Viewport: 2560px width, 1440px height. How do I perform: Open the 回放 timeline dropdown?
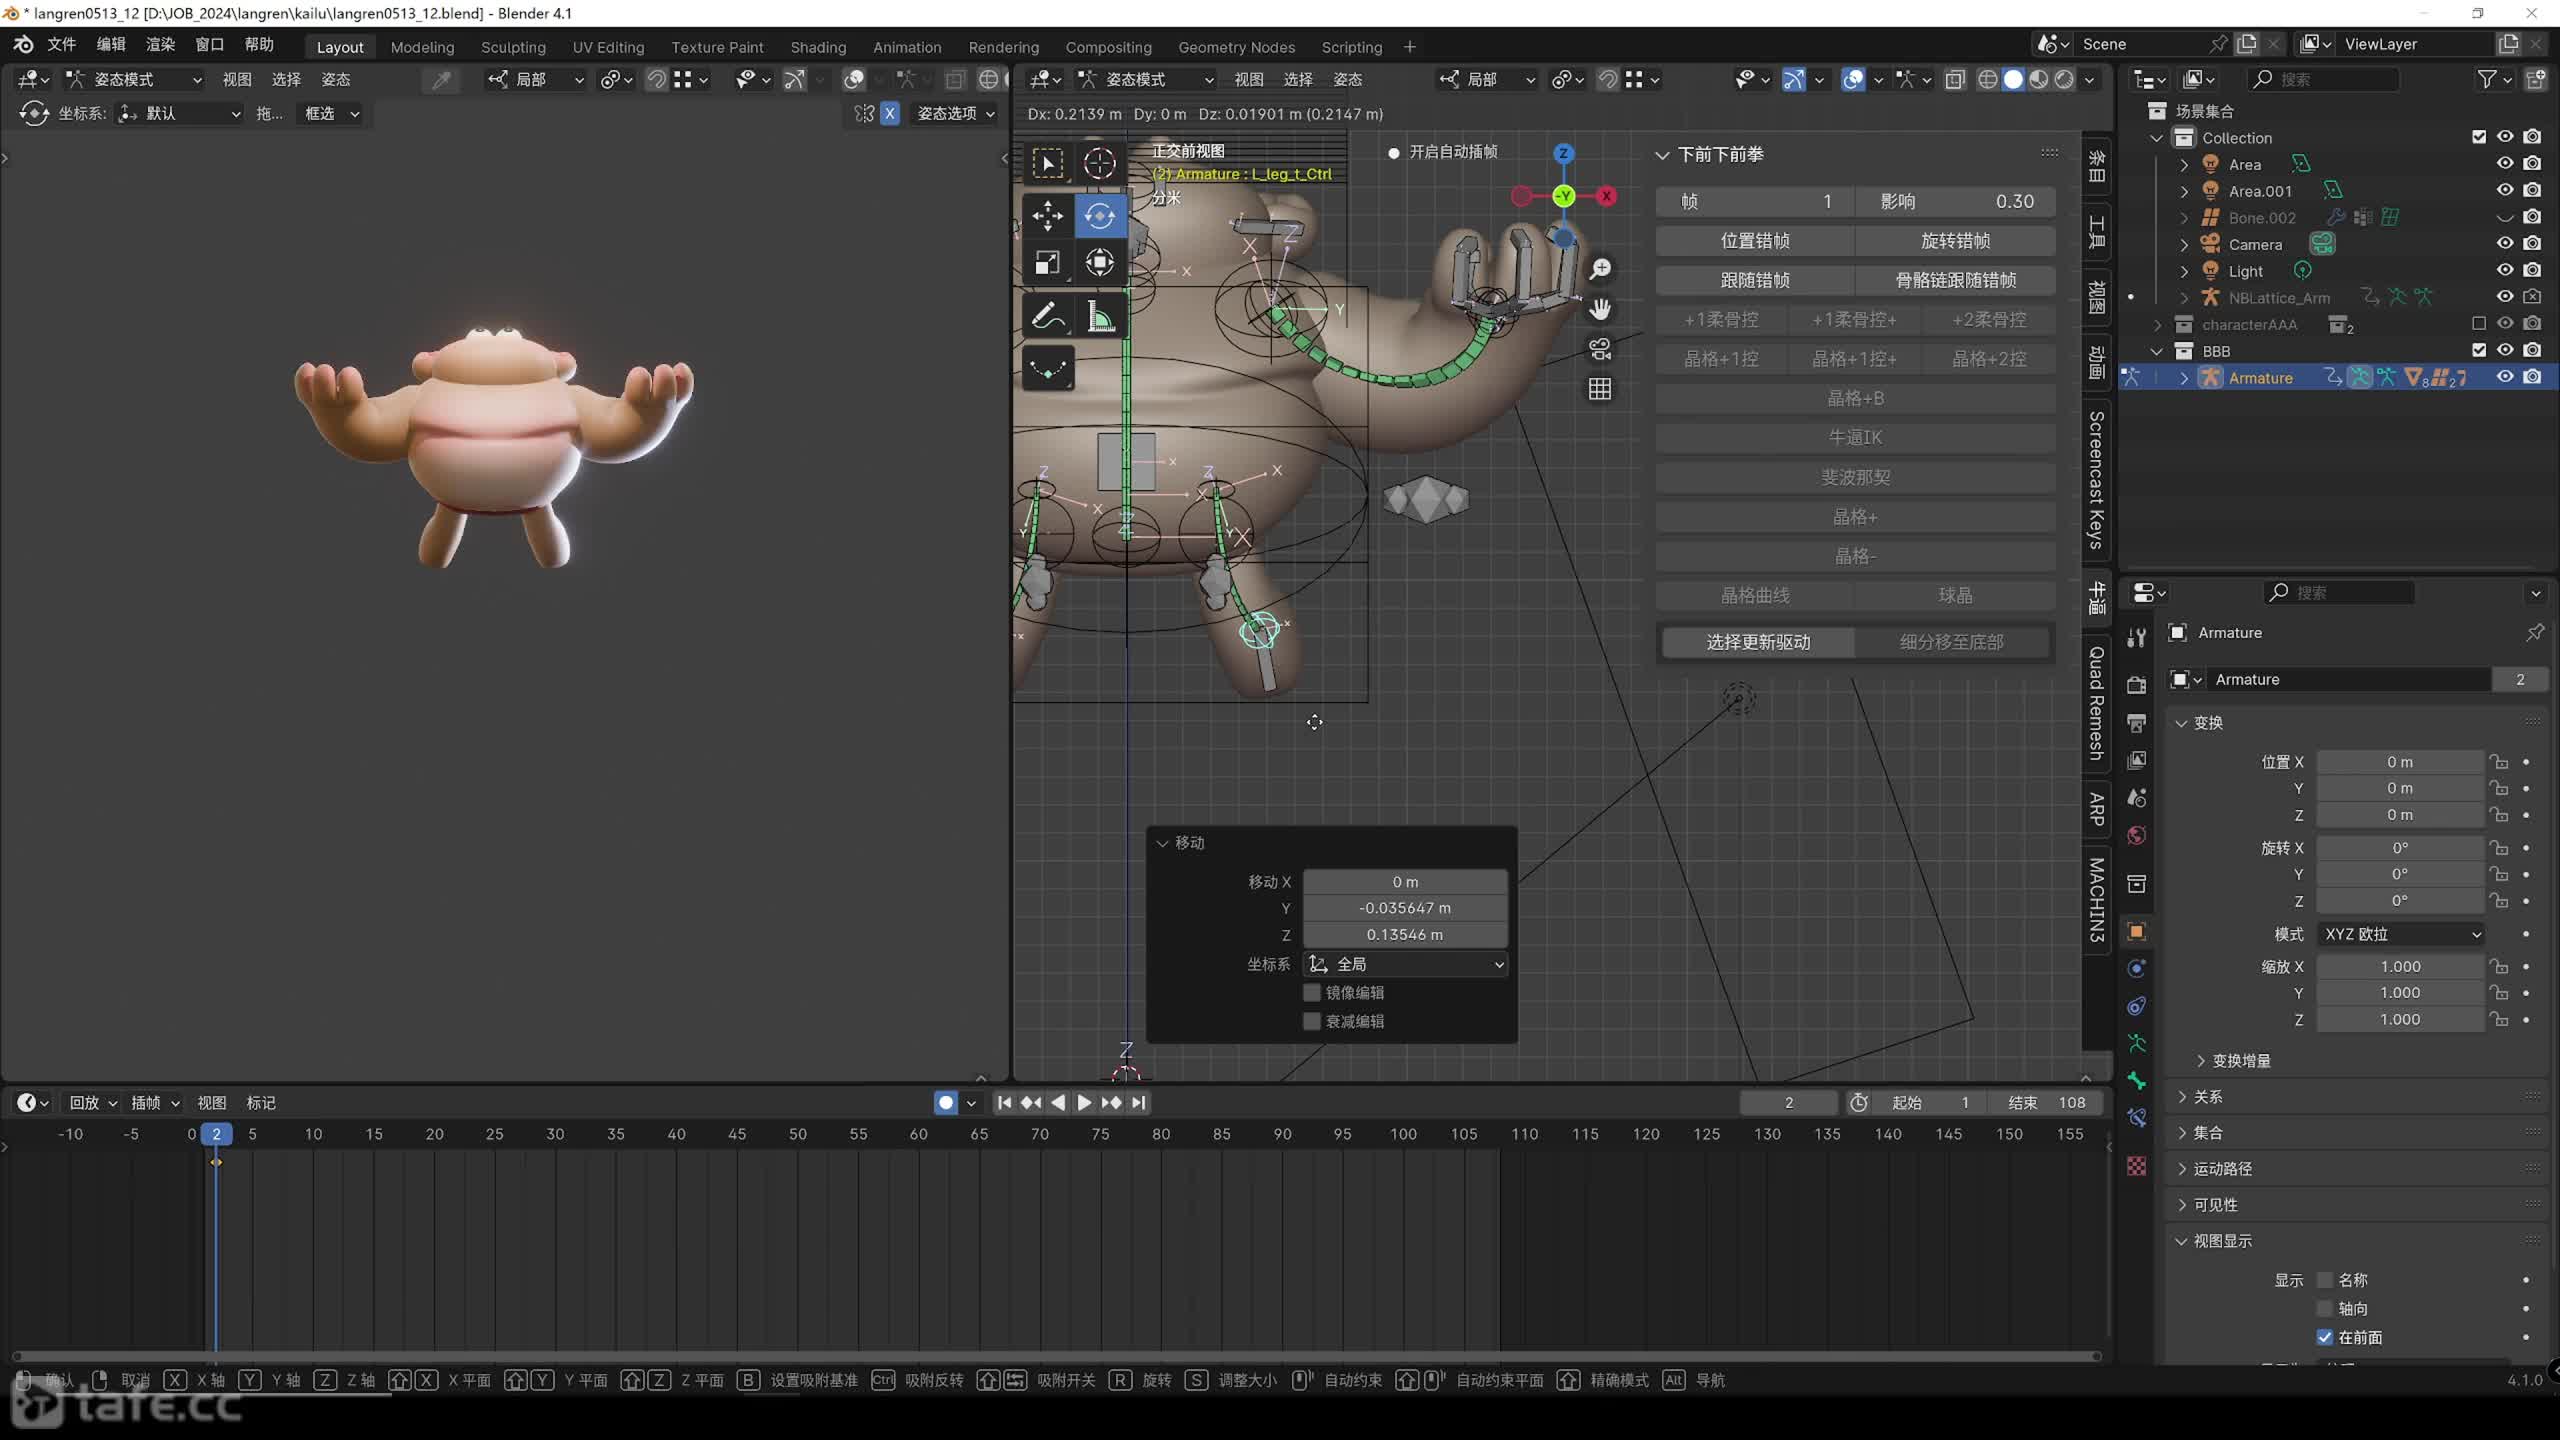coord(92,1102)
